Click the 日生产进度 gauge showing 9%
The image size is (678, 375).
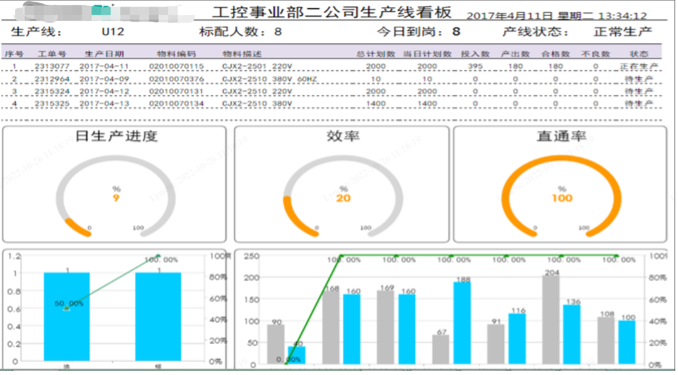[115, 197]
